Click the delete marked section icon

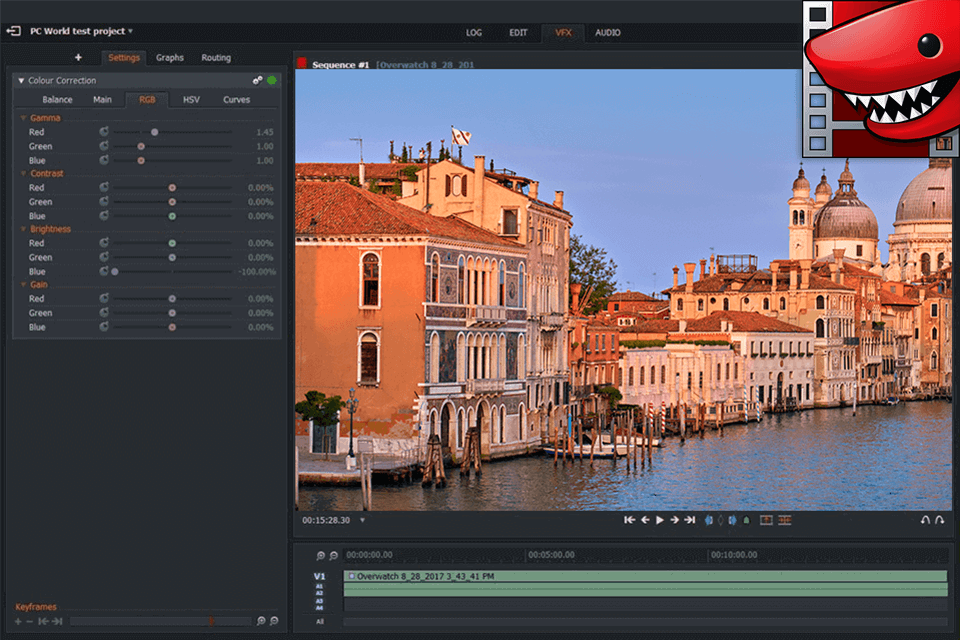(x=785, y=520)
